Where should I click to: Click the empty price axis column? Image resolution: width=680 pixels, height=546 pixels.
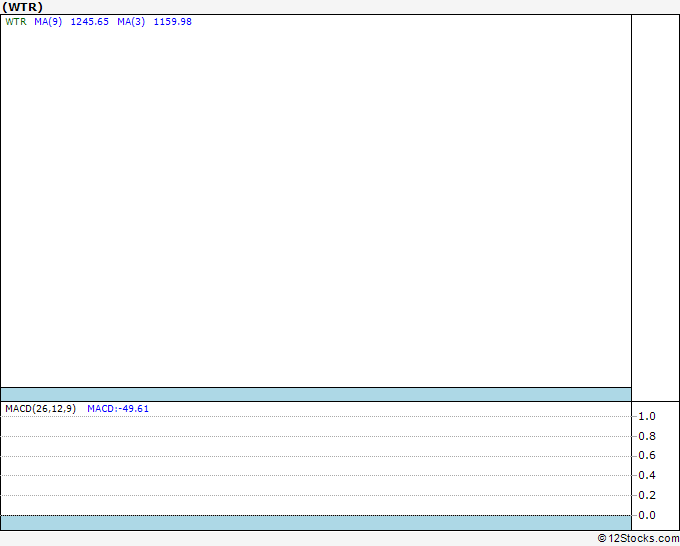point(655,208)
